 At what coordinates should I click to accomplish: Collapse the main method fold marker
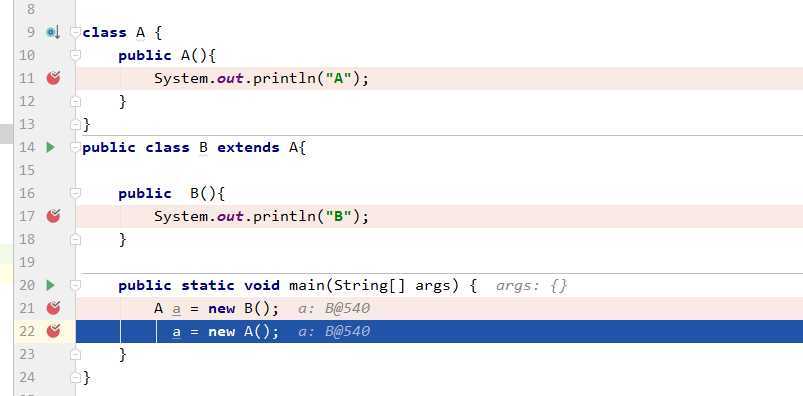[75, 285]
